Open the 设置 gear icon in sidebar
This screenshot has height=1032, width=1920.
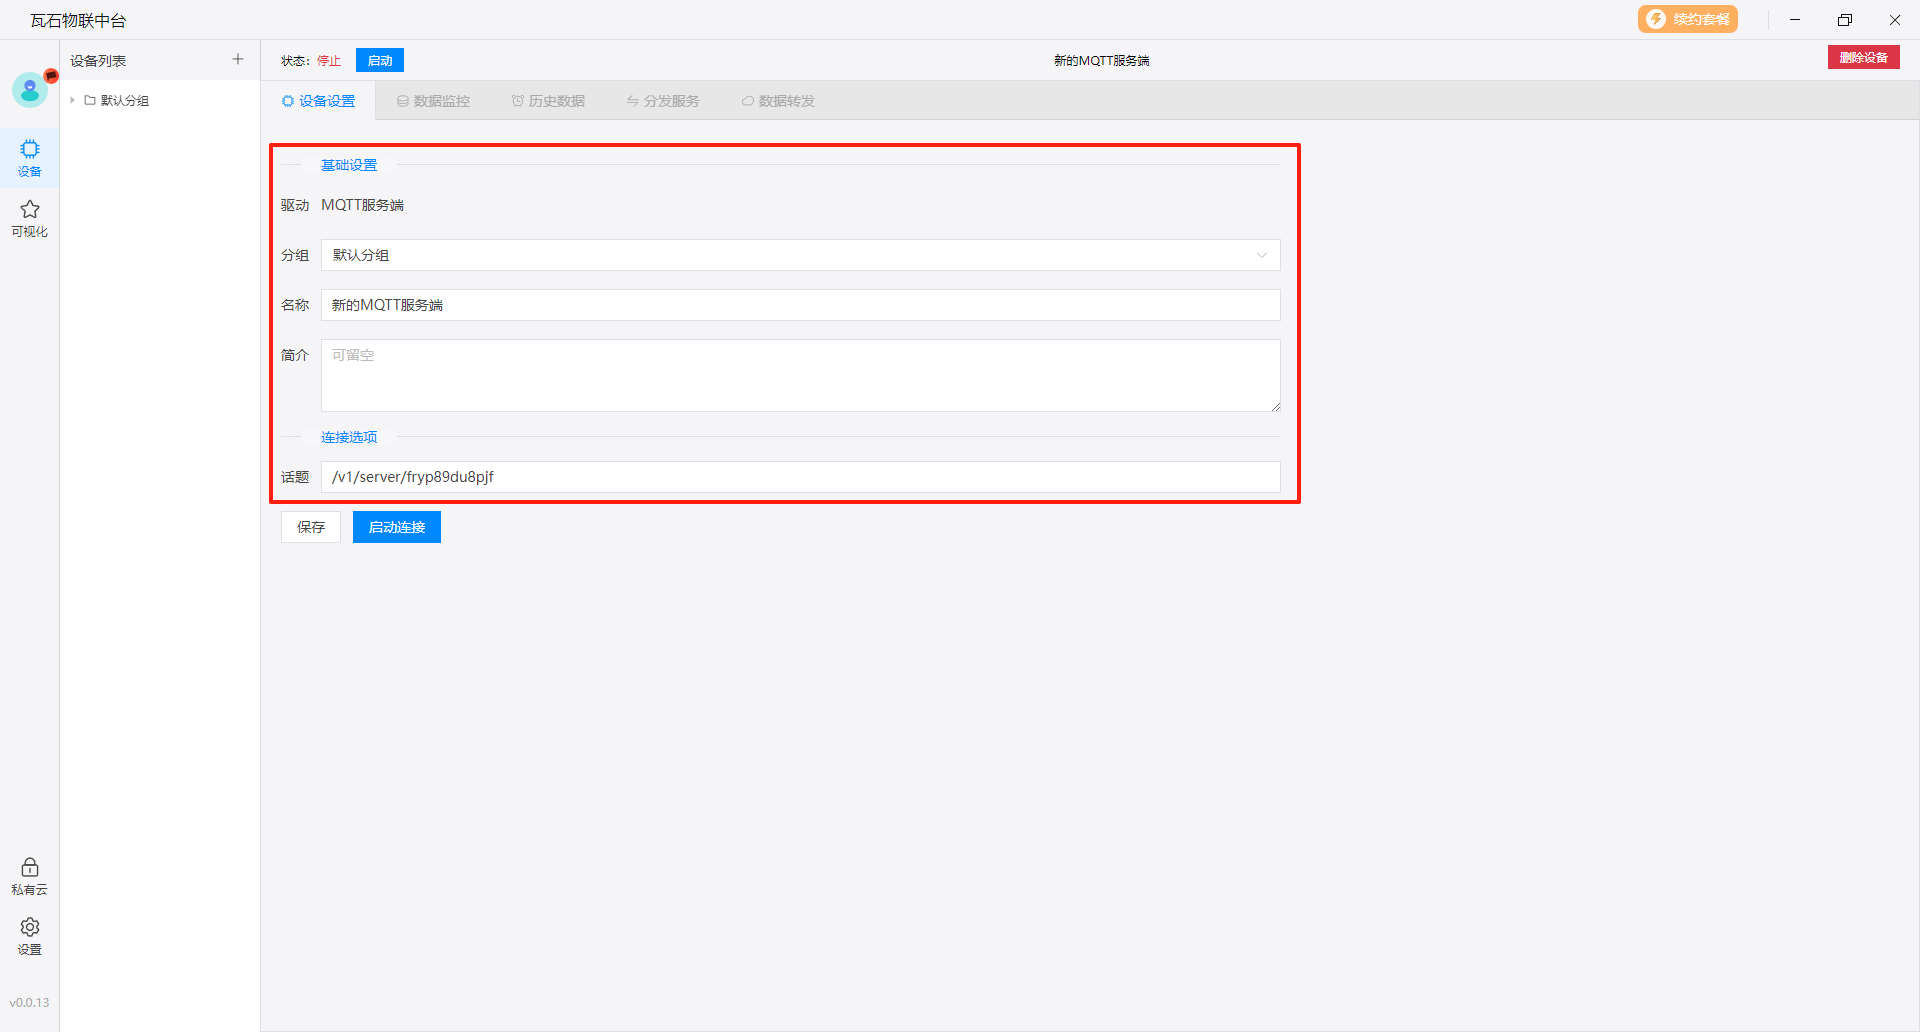[30, 935]
